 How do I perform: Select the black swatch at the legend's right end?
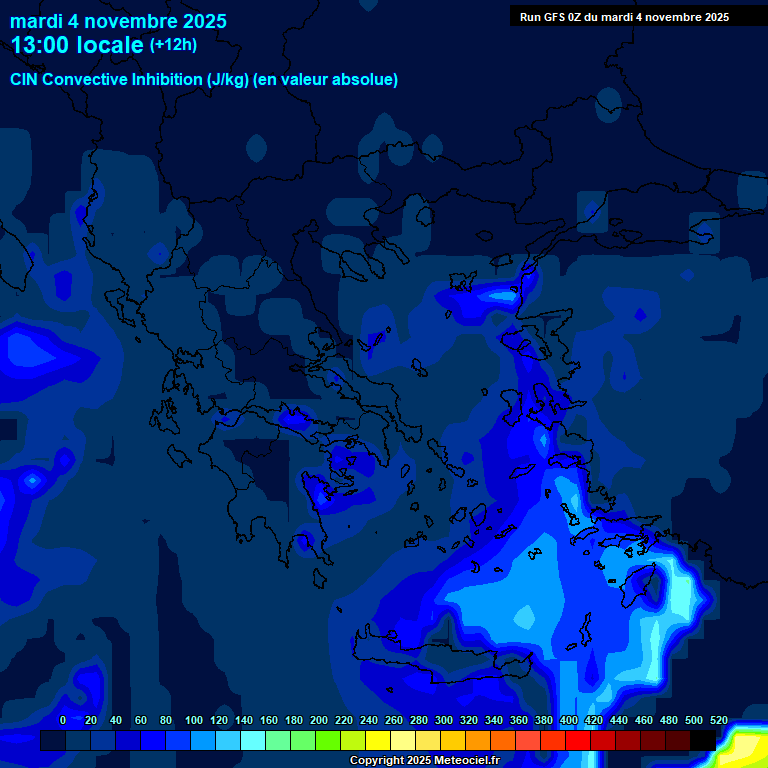(x=703, y=740)
